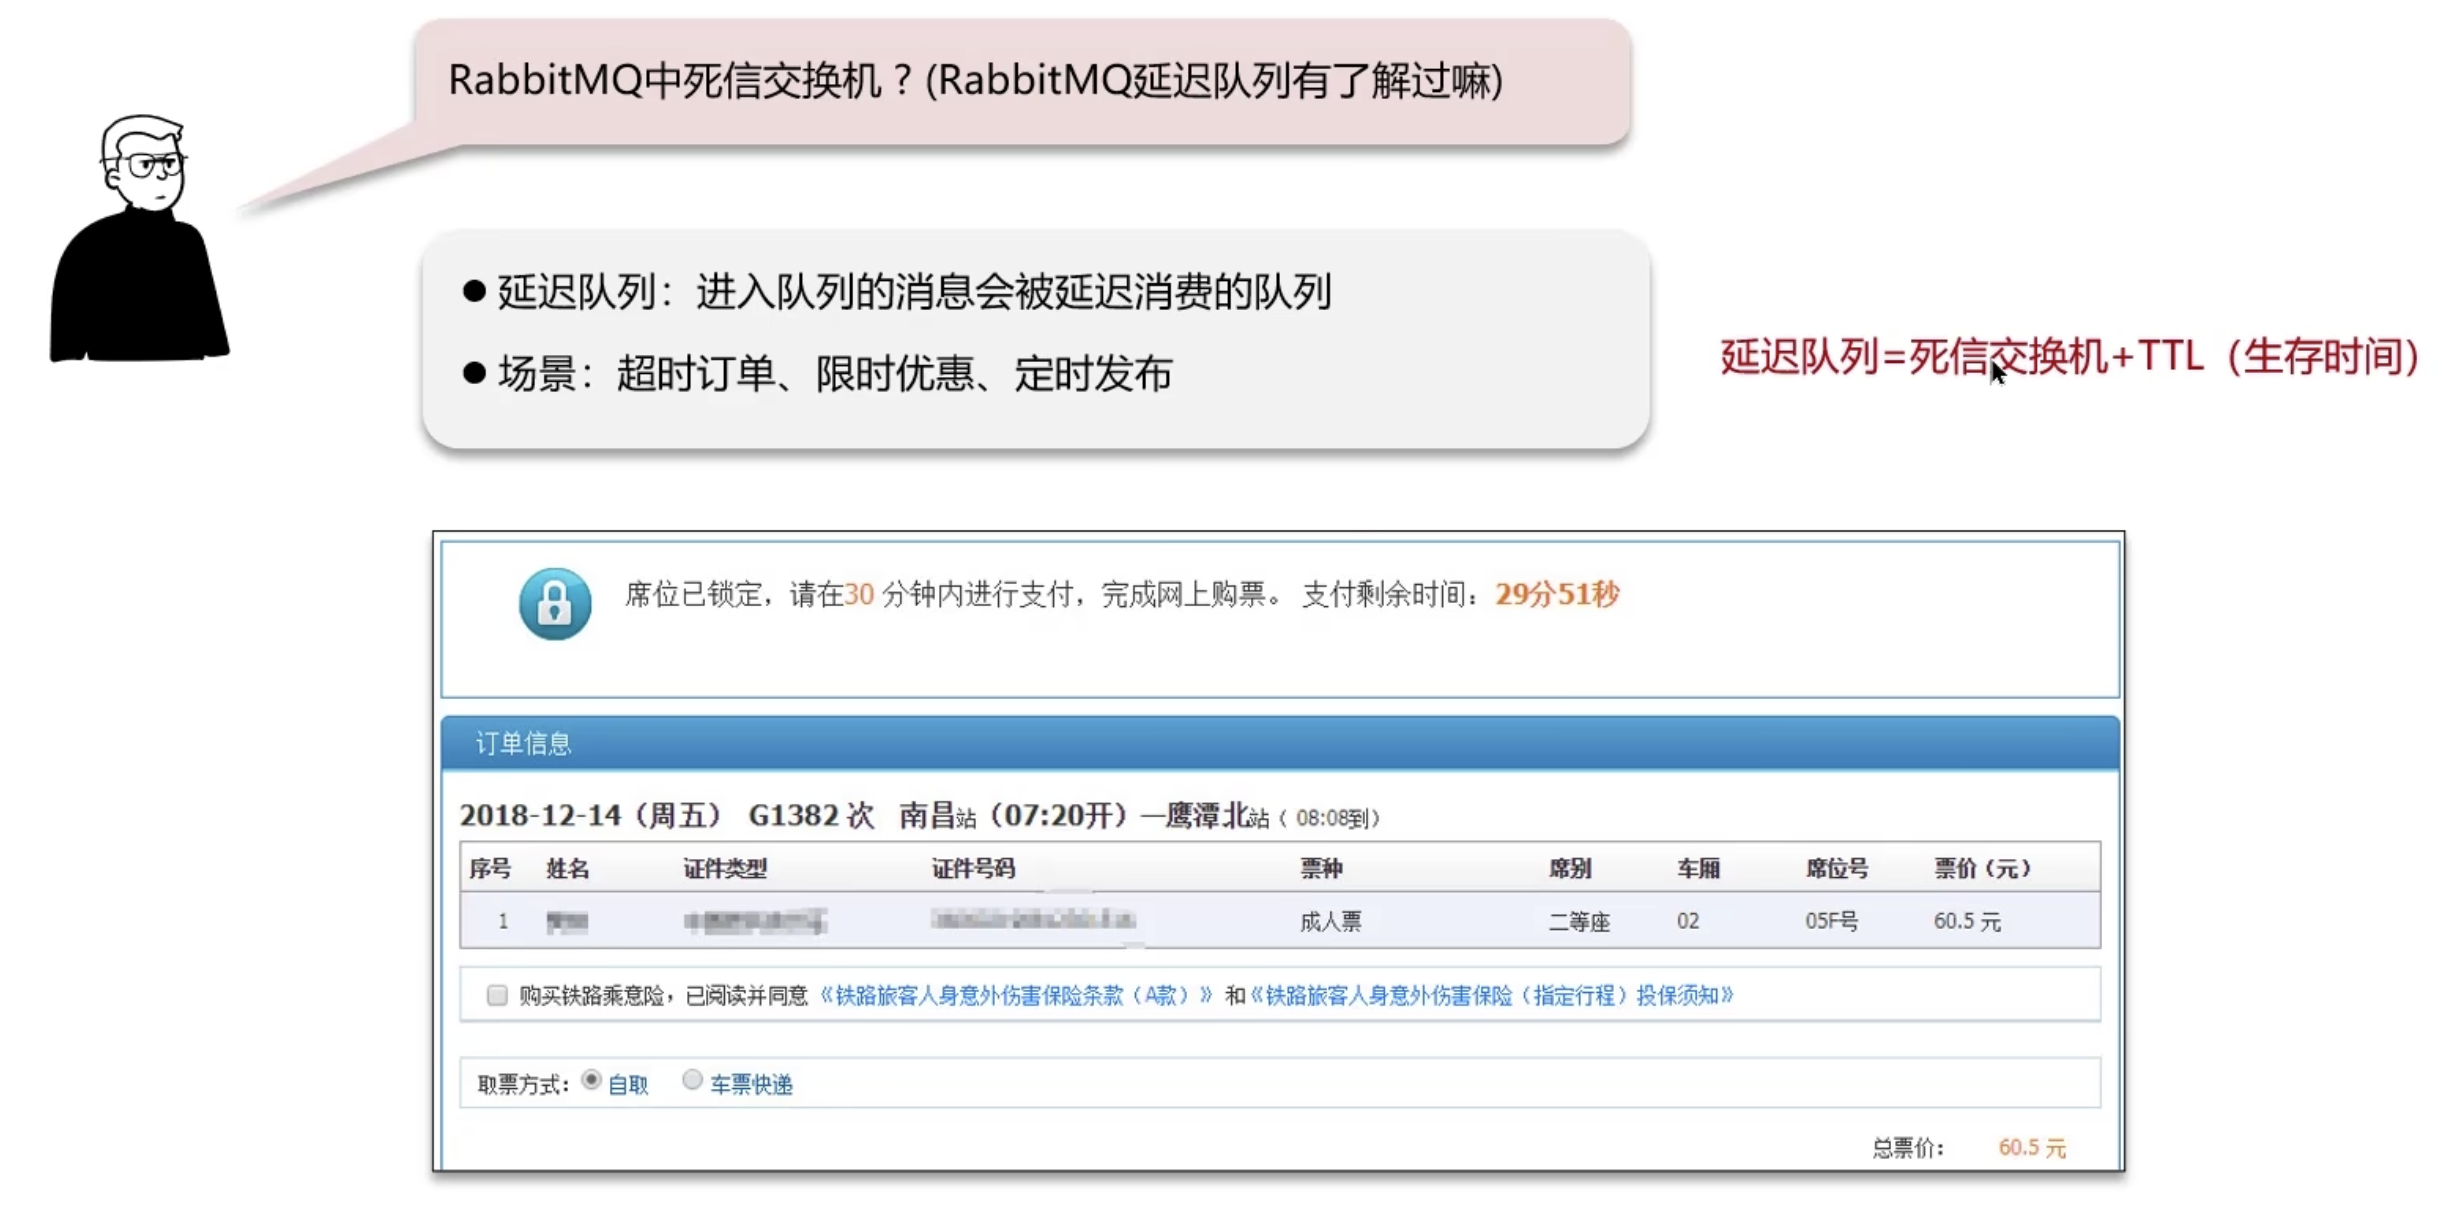Screen dimensions: 2462x1206
Task: Click the 席位号 column header
Action: tap(1836, 868)
